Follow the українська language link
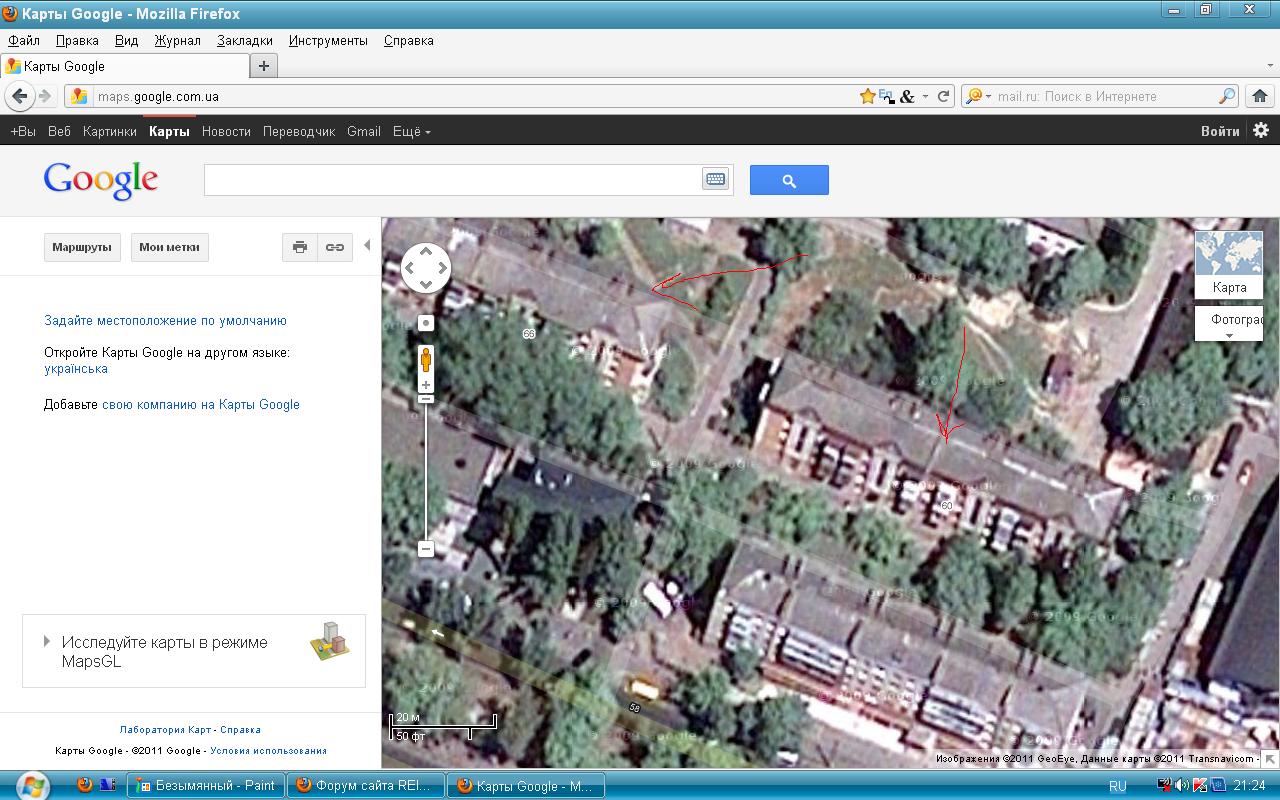The height and width of the screenshot is (800, 1280). pyautogui.click(x=76, y=369)
